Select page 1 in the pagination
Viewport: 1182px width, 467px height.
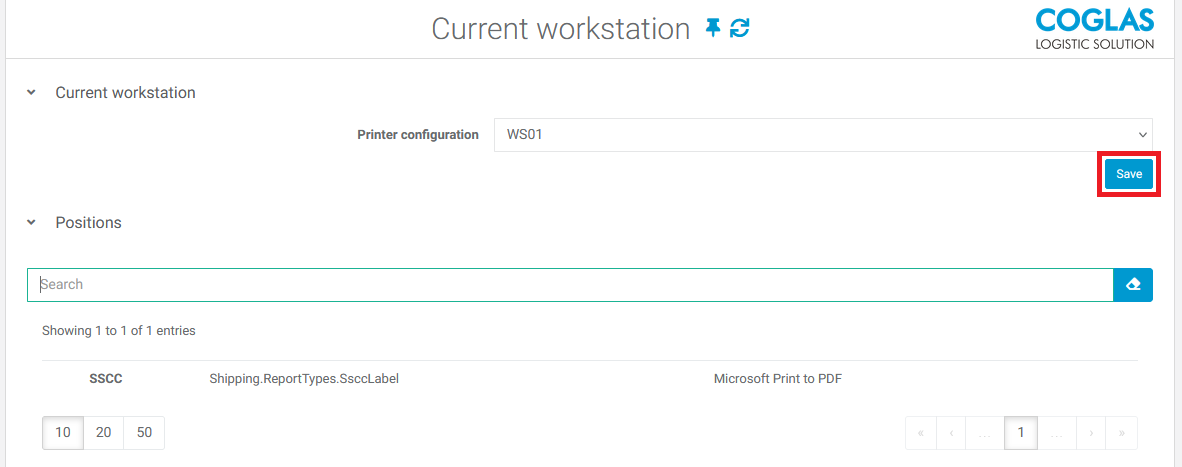pos(1021,433)
